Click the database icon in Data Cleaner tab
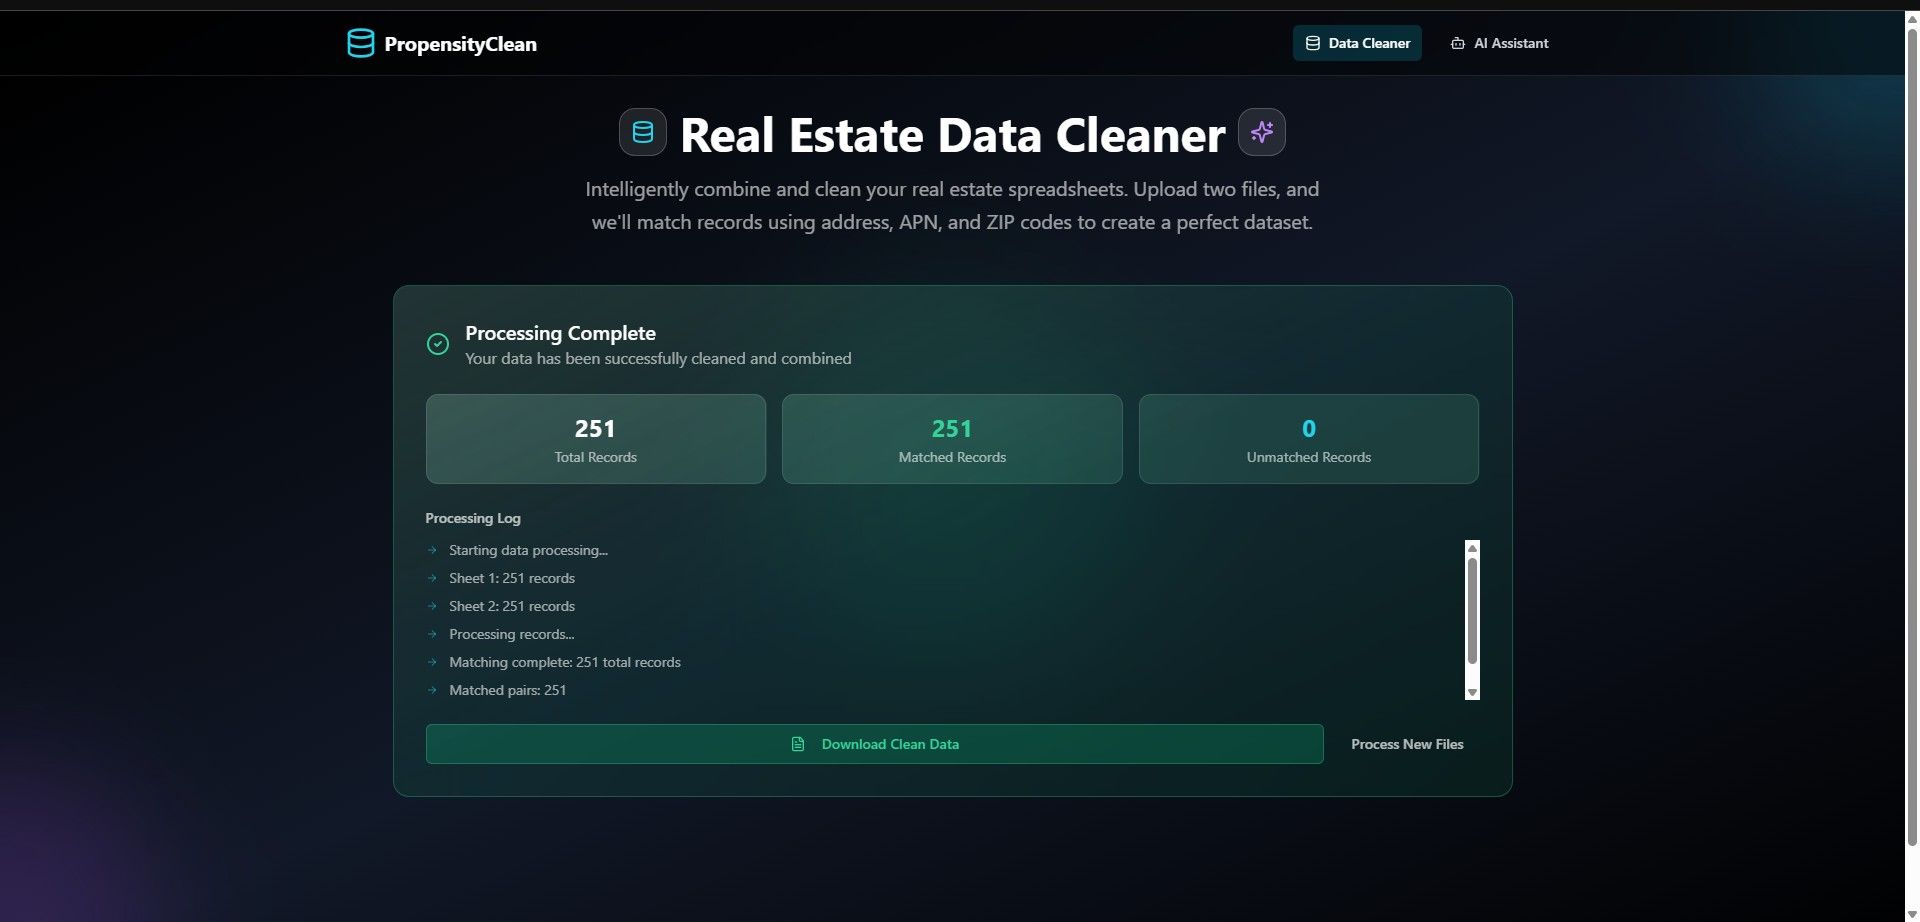 (1313, 43)
